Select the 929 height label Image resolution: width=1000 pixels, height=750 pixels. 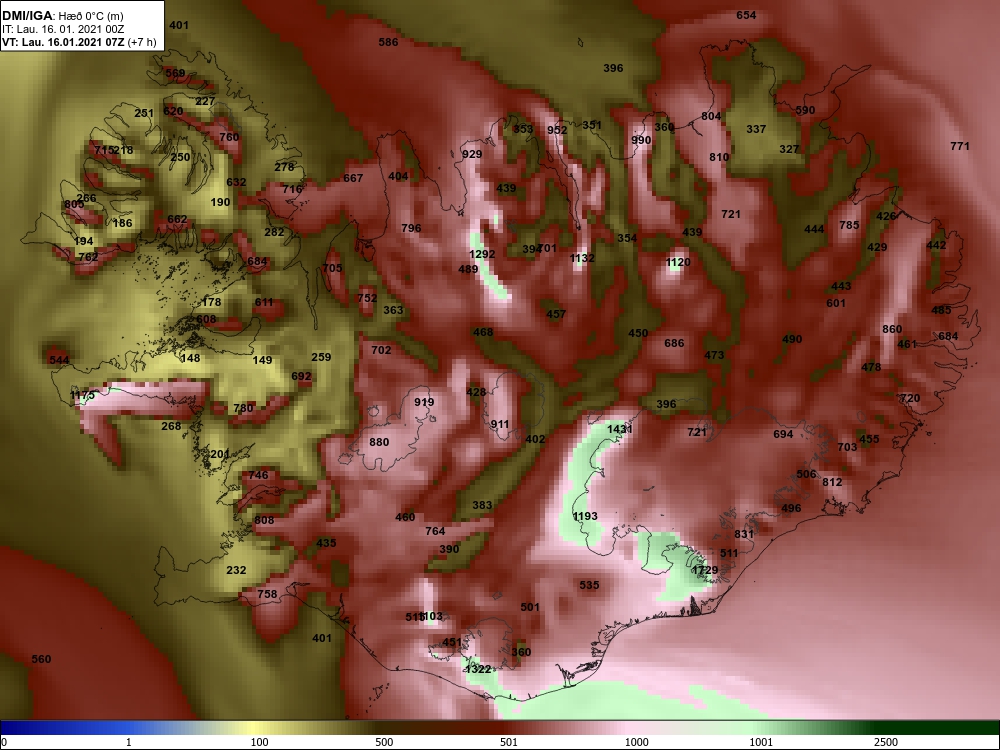(x=472, y=154)
